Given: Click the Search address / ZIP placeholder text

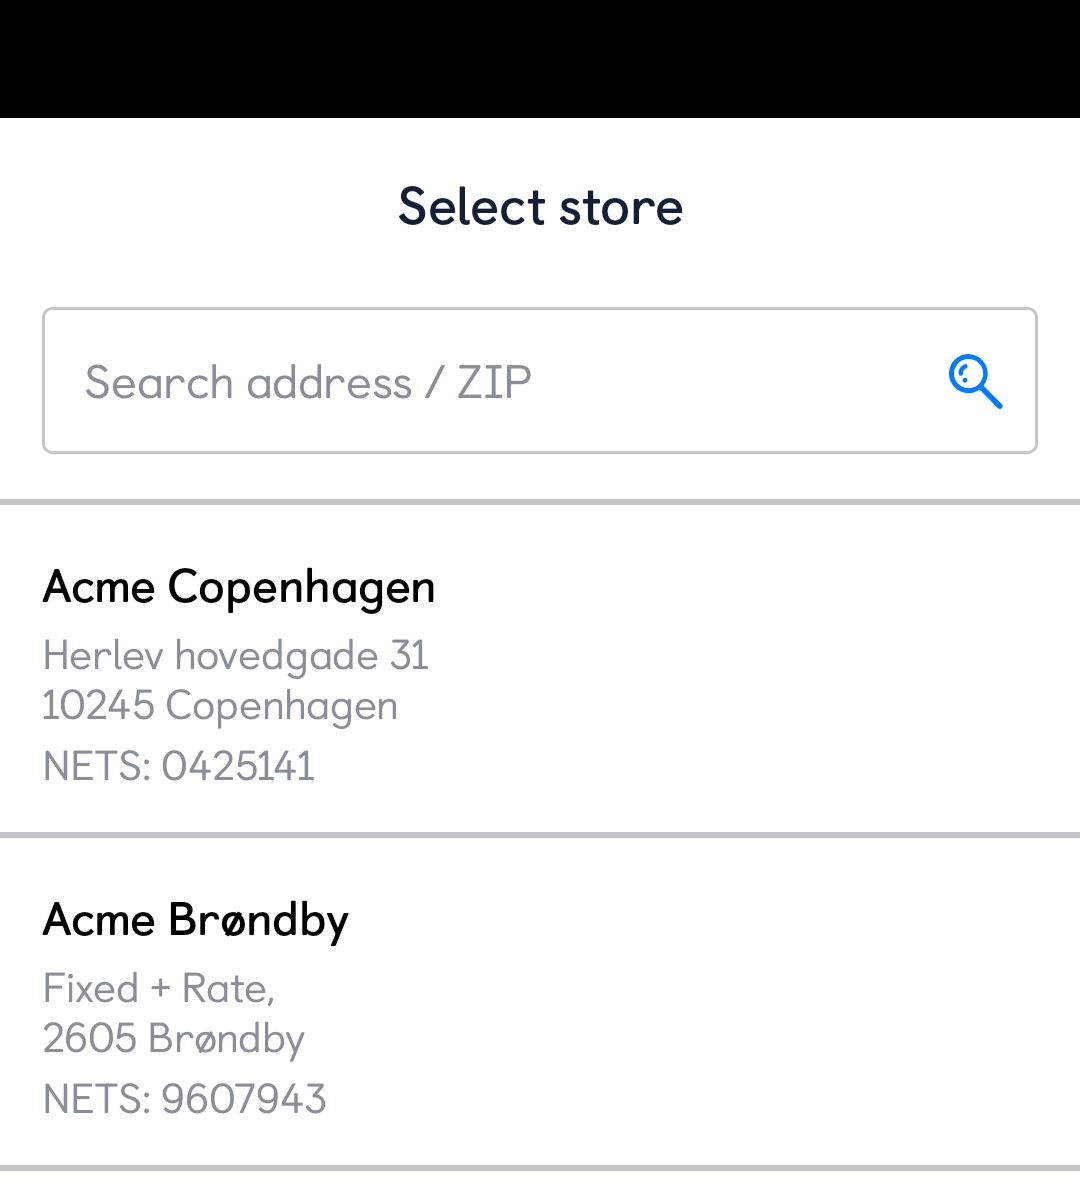Looking at the screenshot, I should click(308, 382).
